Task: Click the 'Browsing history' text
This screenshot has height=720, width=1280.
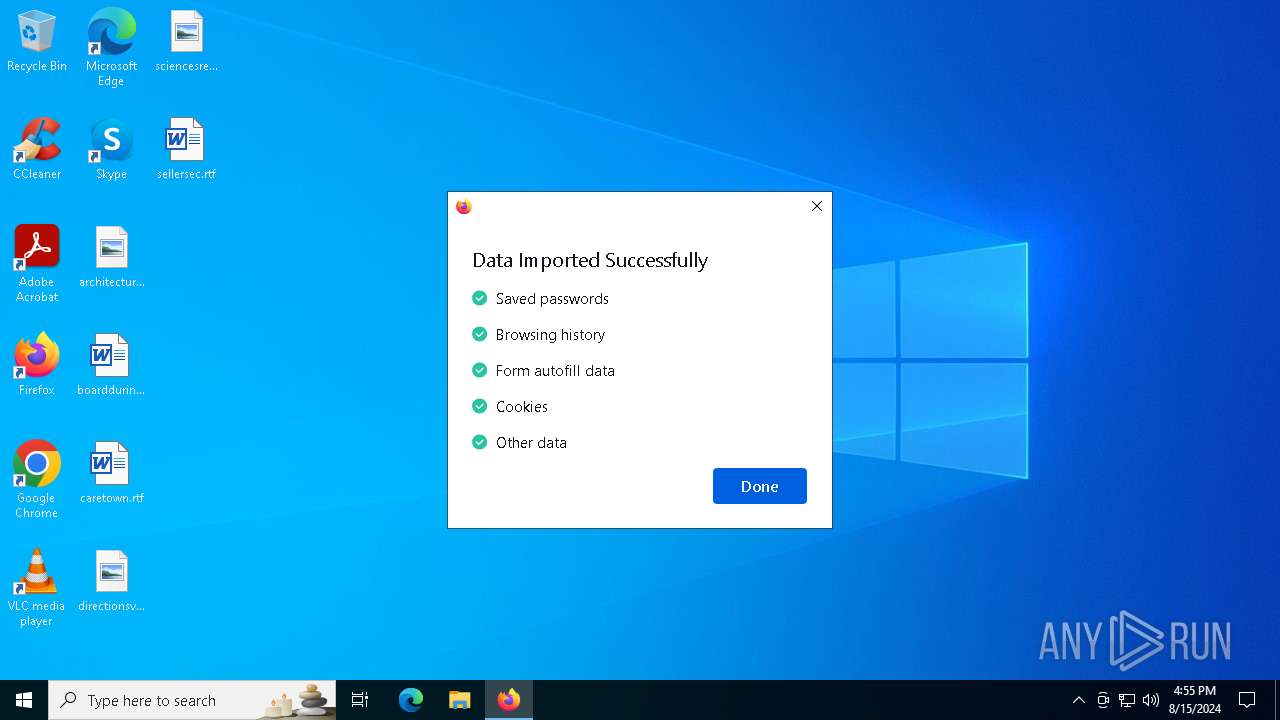Action: click(x=550, y=335)
